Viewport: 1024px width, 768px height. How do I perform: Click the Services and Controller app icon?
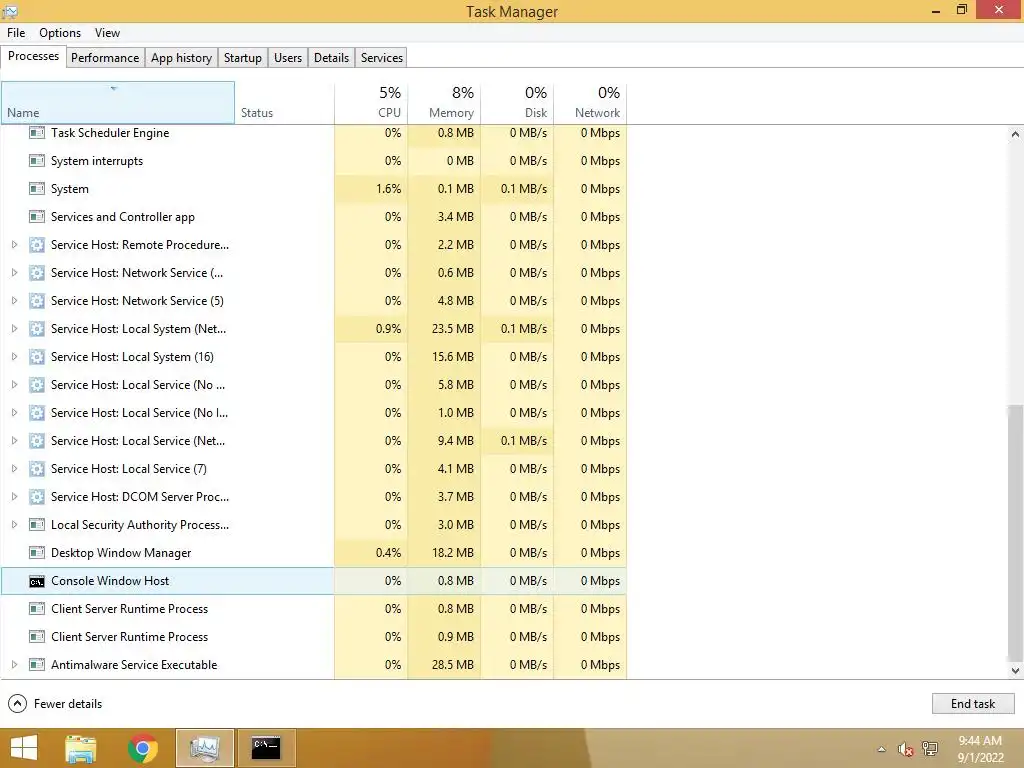click(37, 217)
